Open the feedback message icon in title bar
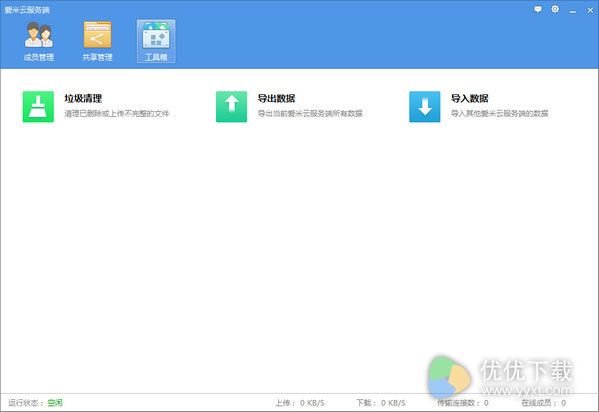The width and height of the screenshot is (599, 412). pyautogui.click(x=538, y=9)
